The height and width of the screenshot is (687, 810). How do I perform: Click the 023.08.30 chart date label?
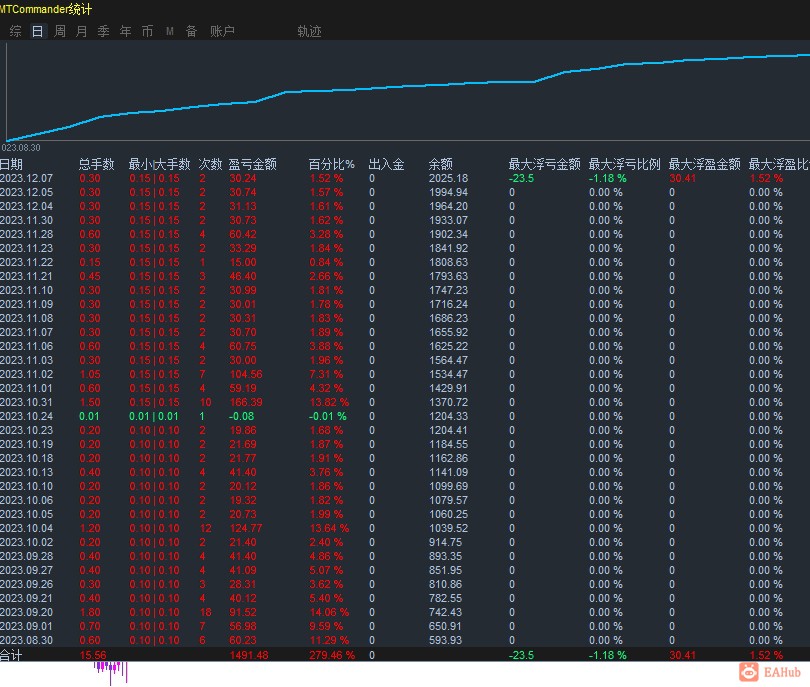pyautogui.click(x=21, y=148)
